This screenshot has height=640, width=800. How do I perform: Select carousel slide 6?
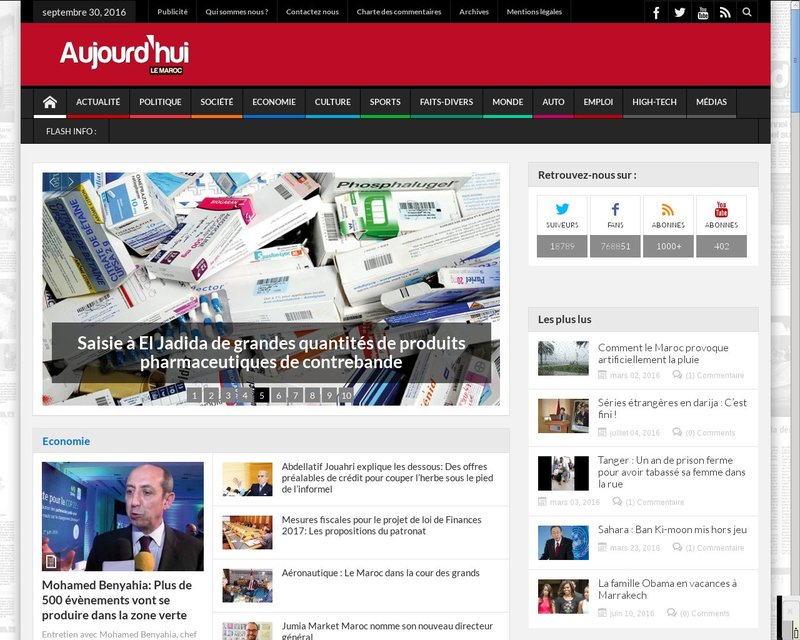tap(279, 396)
